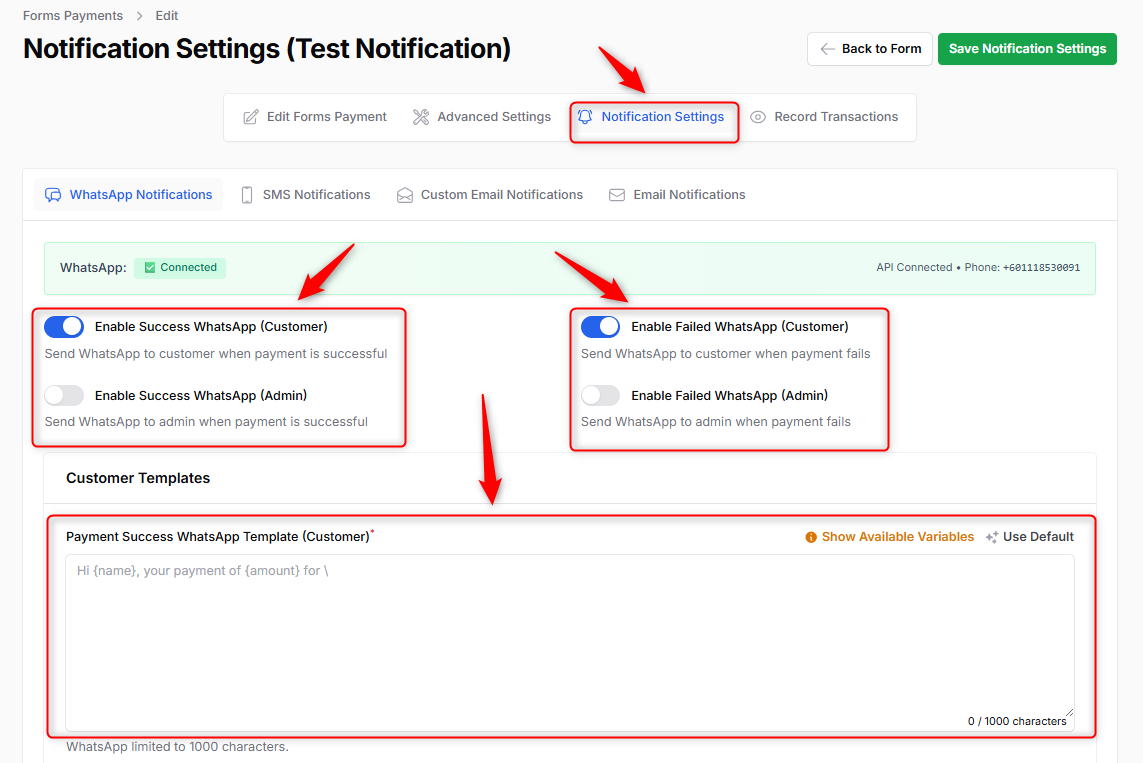1143x763 pixels.
Task: Click the eye icon beside Record Transactions
Action: [758, 117]
